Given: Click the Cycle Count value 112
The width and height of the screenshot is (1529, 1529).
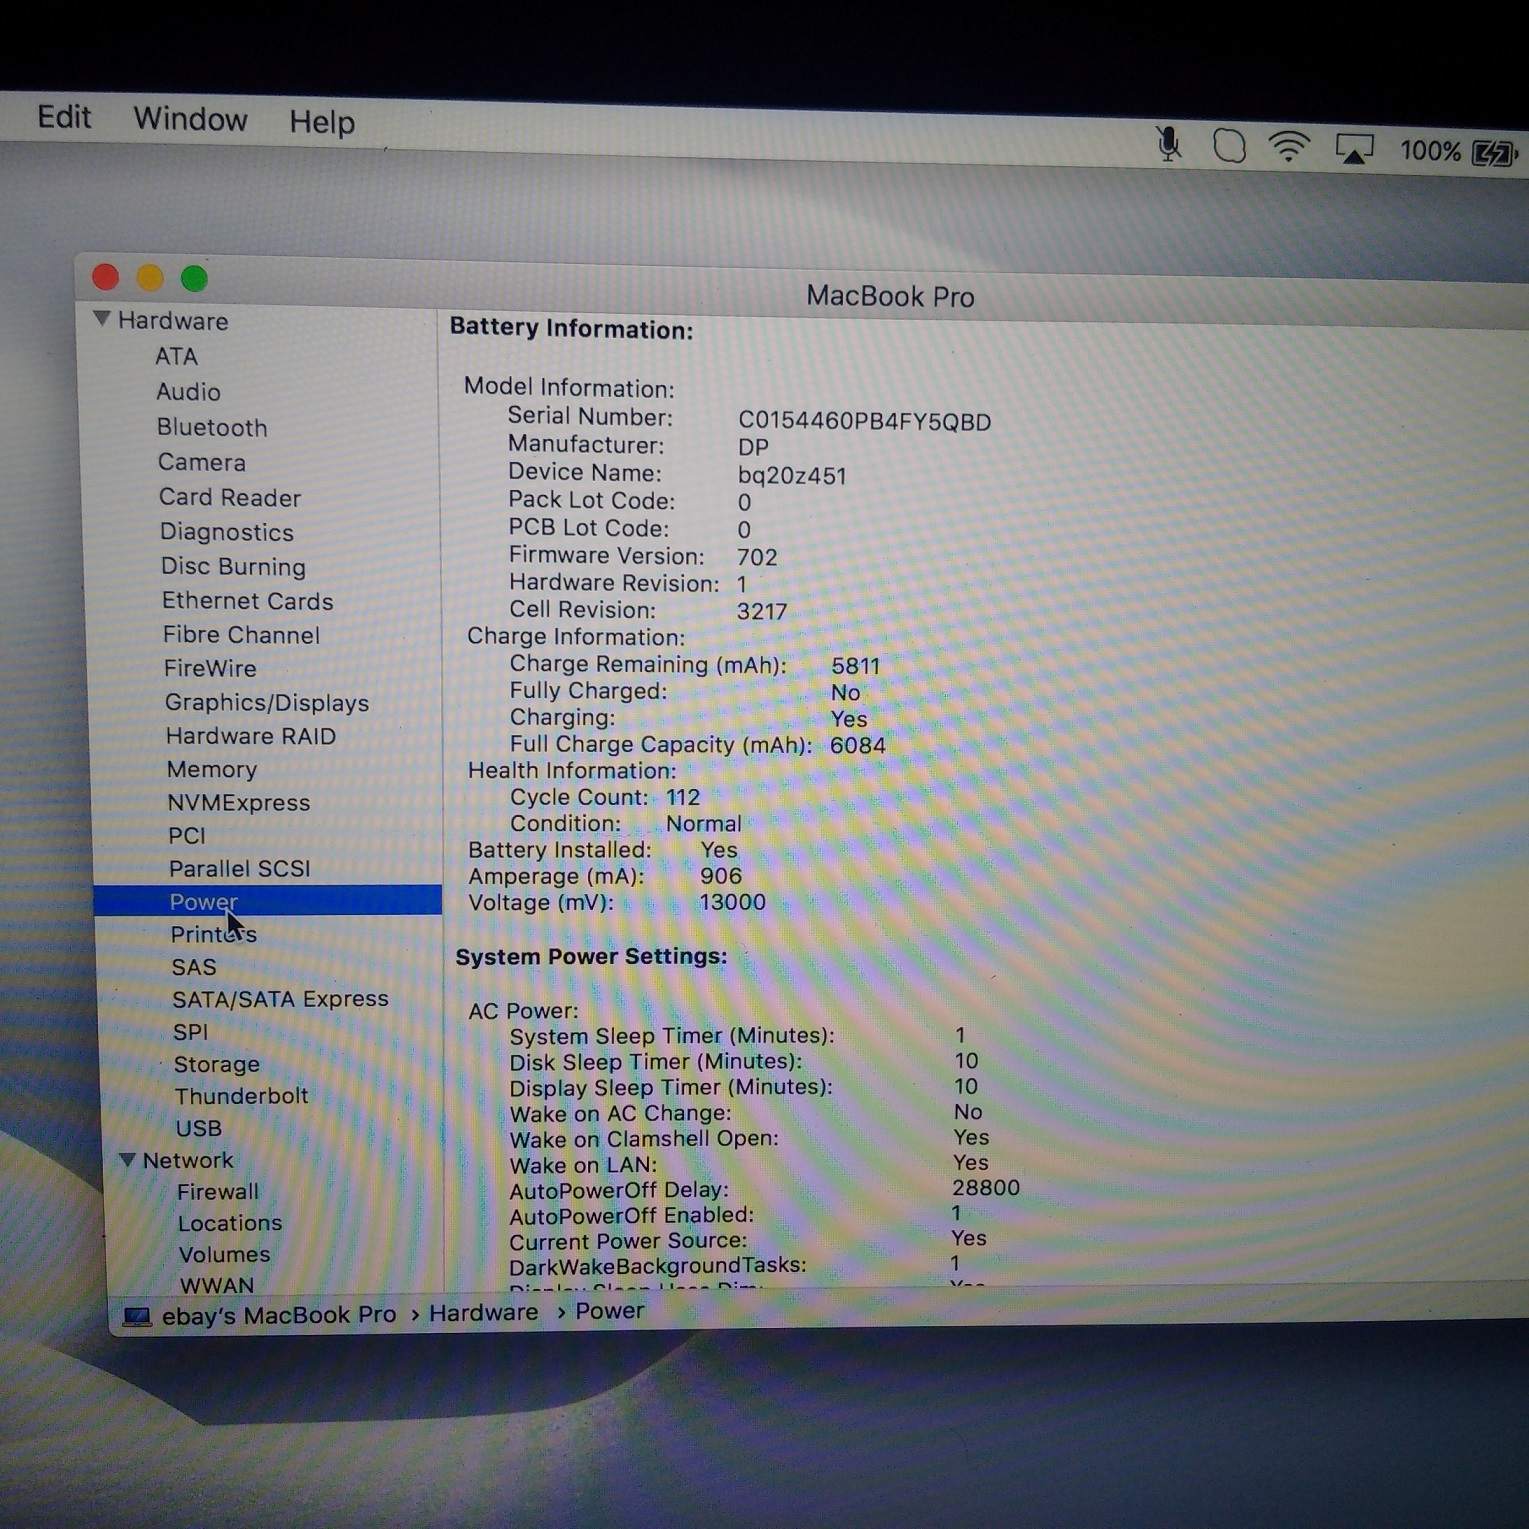Looking at the screenshot, I should tap(683, 797).
